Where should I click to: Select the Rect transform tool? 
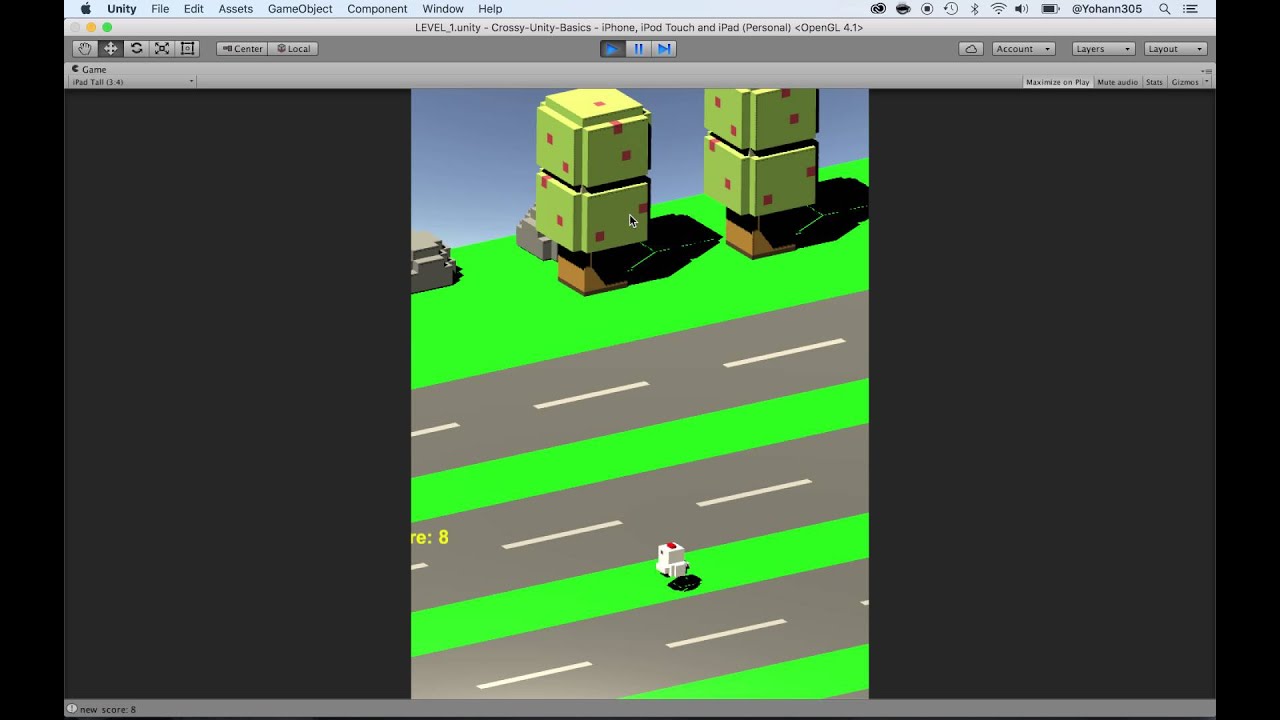pyautogui.click(x=187, y=48)
